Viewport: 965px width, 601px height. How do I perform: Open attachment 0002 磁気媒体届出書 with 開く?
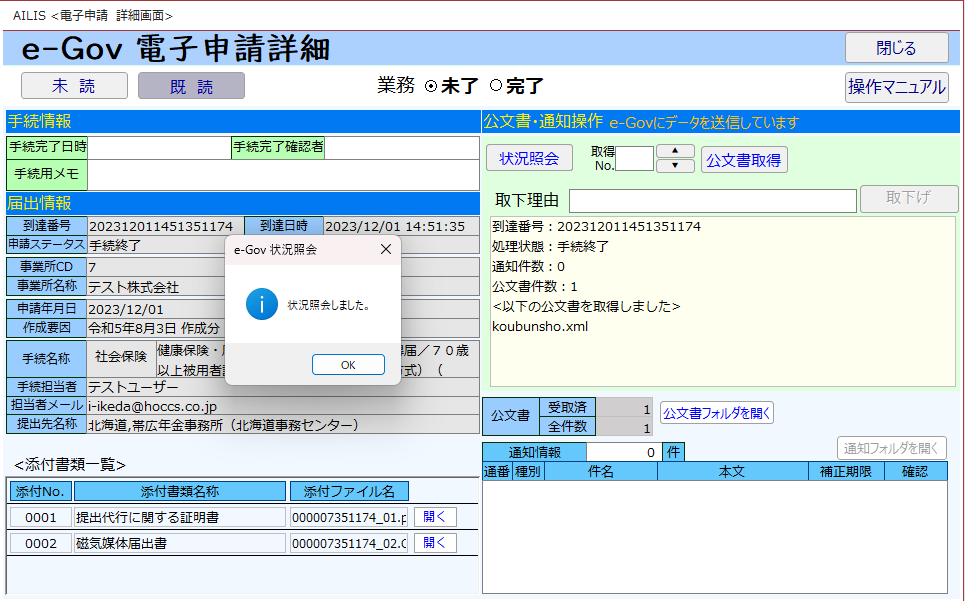435,543
